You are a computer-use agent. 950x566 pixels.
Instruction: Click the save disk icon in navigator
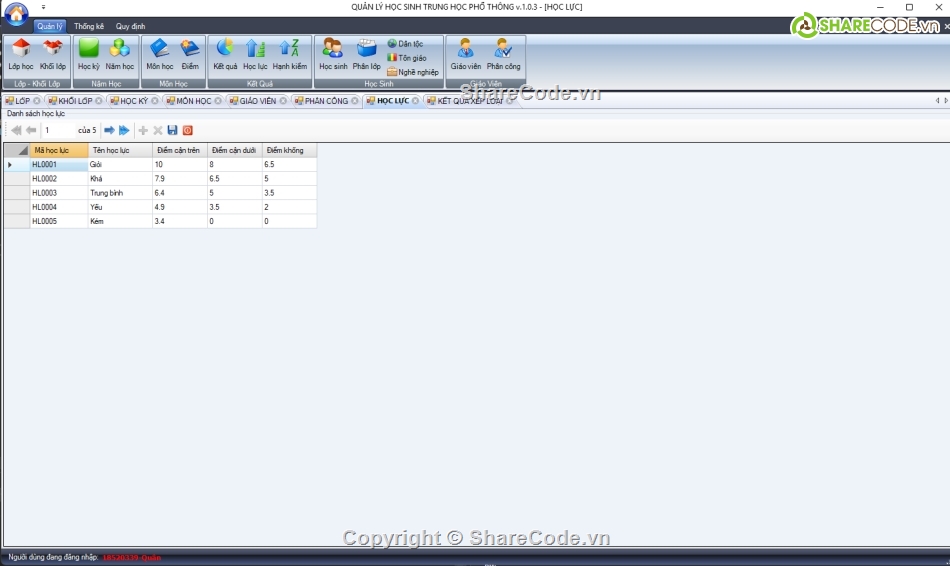click(x=172, y=130)
